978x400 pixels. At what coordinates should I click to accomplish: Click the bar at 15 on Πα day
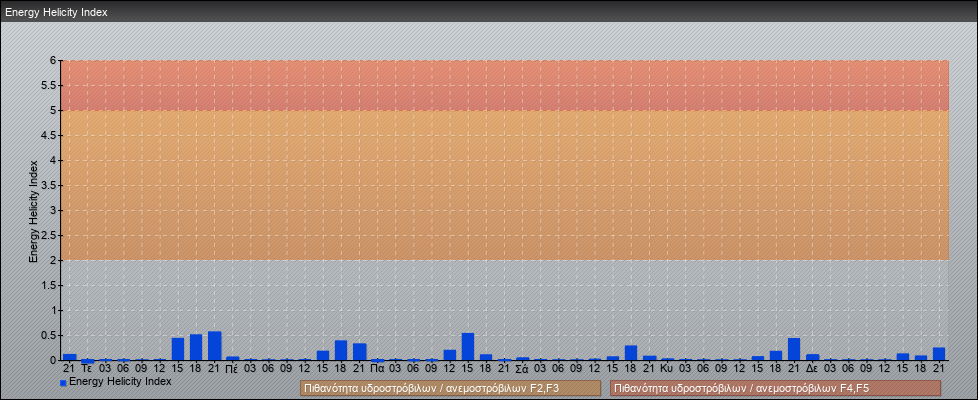coord(468,346)
